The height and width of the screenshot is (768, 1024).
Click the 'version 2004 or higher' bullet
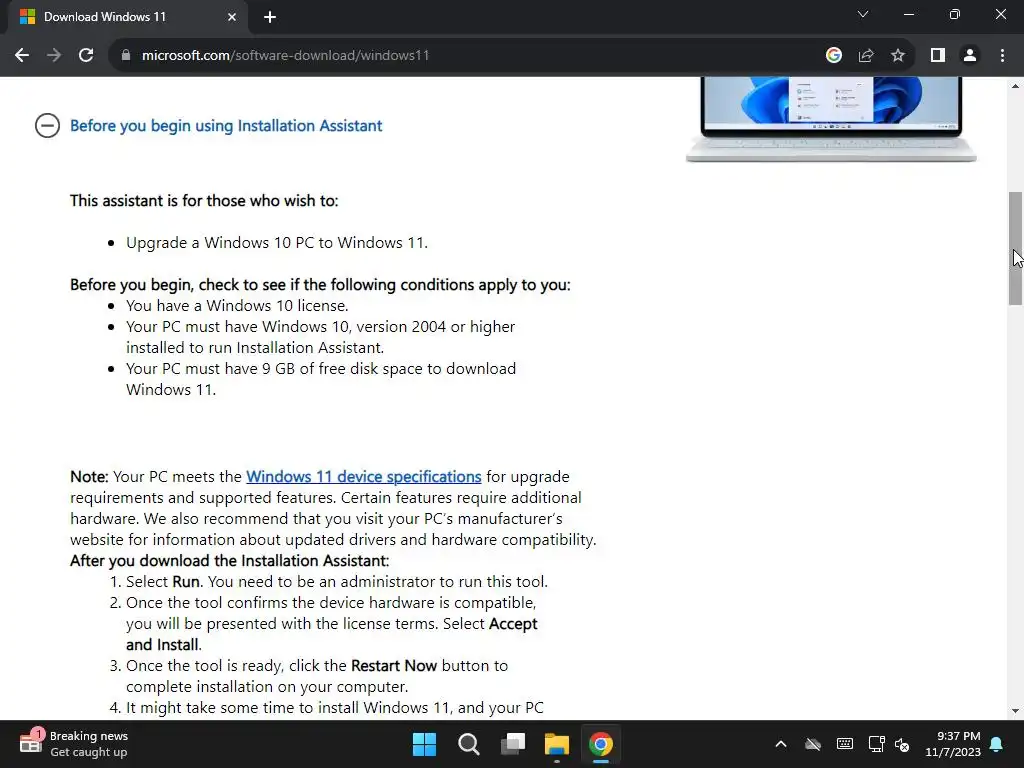321,337
